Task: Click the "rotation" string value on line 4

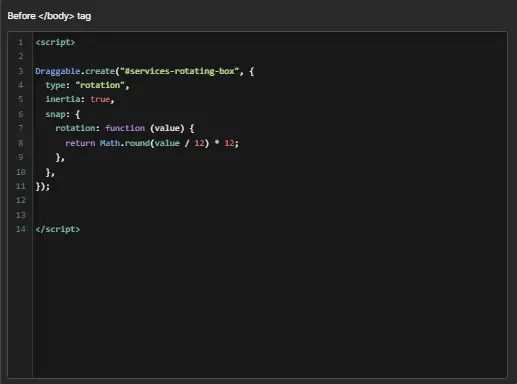Action: (x=100, y=85)
